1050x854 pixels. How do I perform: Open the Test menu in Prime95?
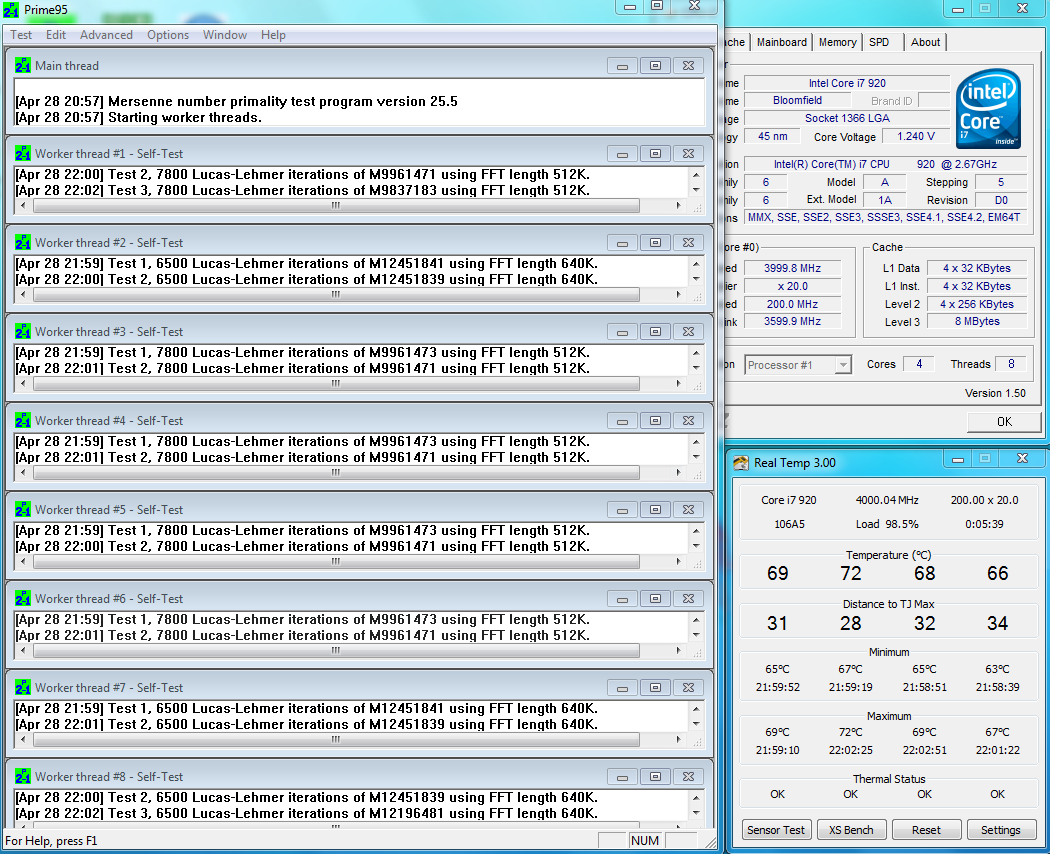click(21, 35)
